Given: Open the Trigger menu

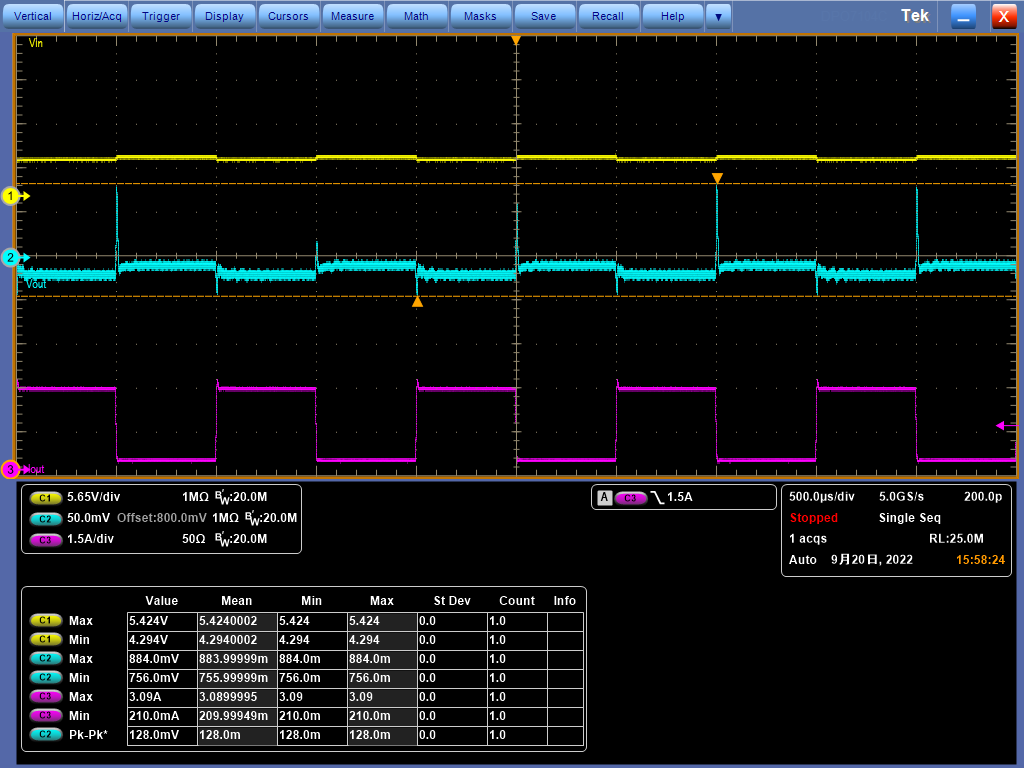Looking at the screenshot, I should pyautogui.click(x=161, y=16).
